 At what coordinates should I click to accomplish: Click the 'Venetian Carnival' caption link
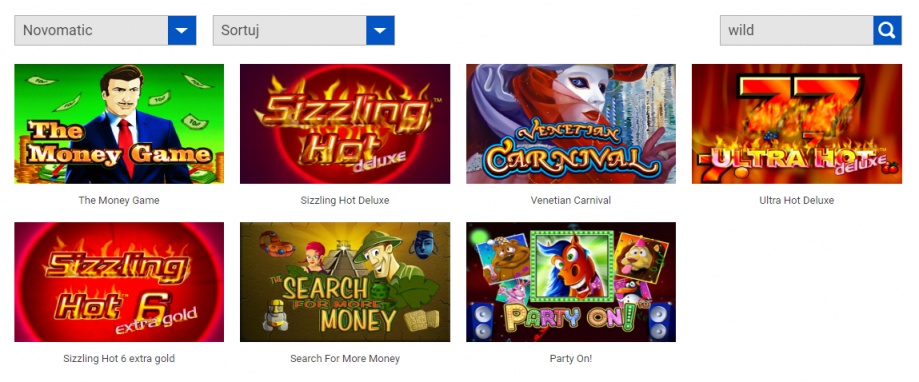click(571, 200)
